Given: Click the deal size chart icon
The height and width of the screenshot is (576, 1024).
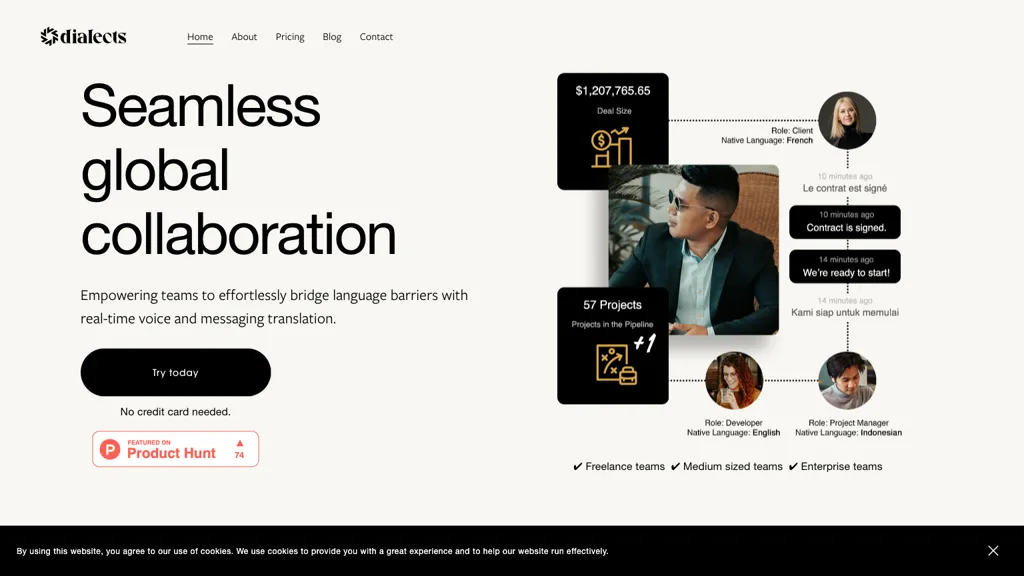Looking at the screenshot, I should coord(611,147).
